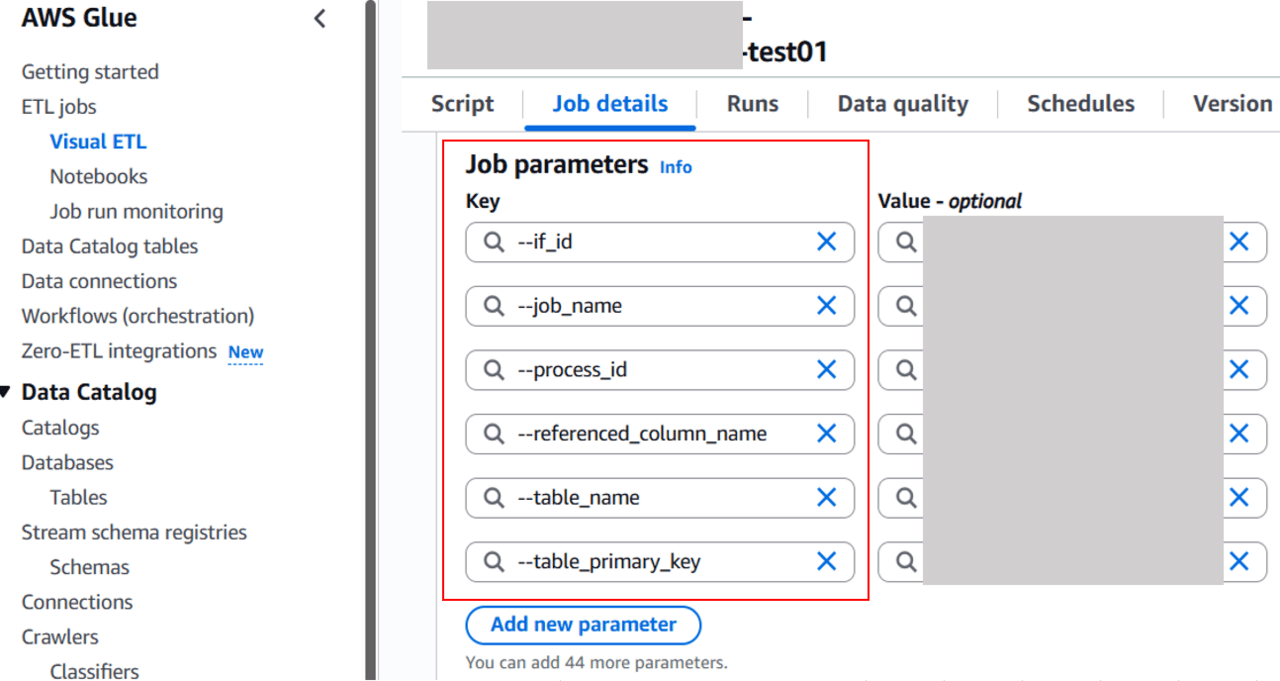Click the --process_id key input field

click(x=660, y=370)
